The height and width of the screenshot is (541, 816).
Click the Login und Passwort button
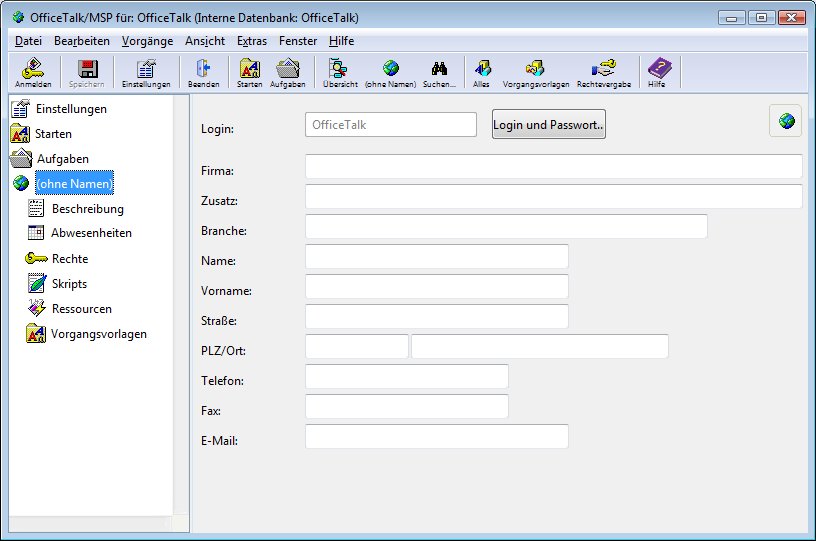click(549, 124)
